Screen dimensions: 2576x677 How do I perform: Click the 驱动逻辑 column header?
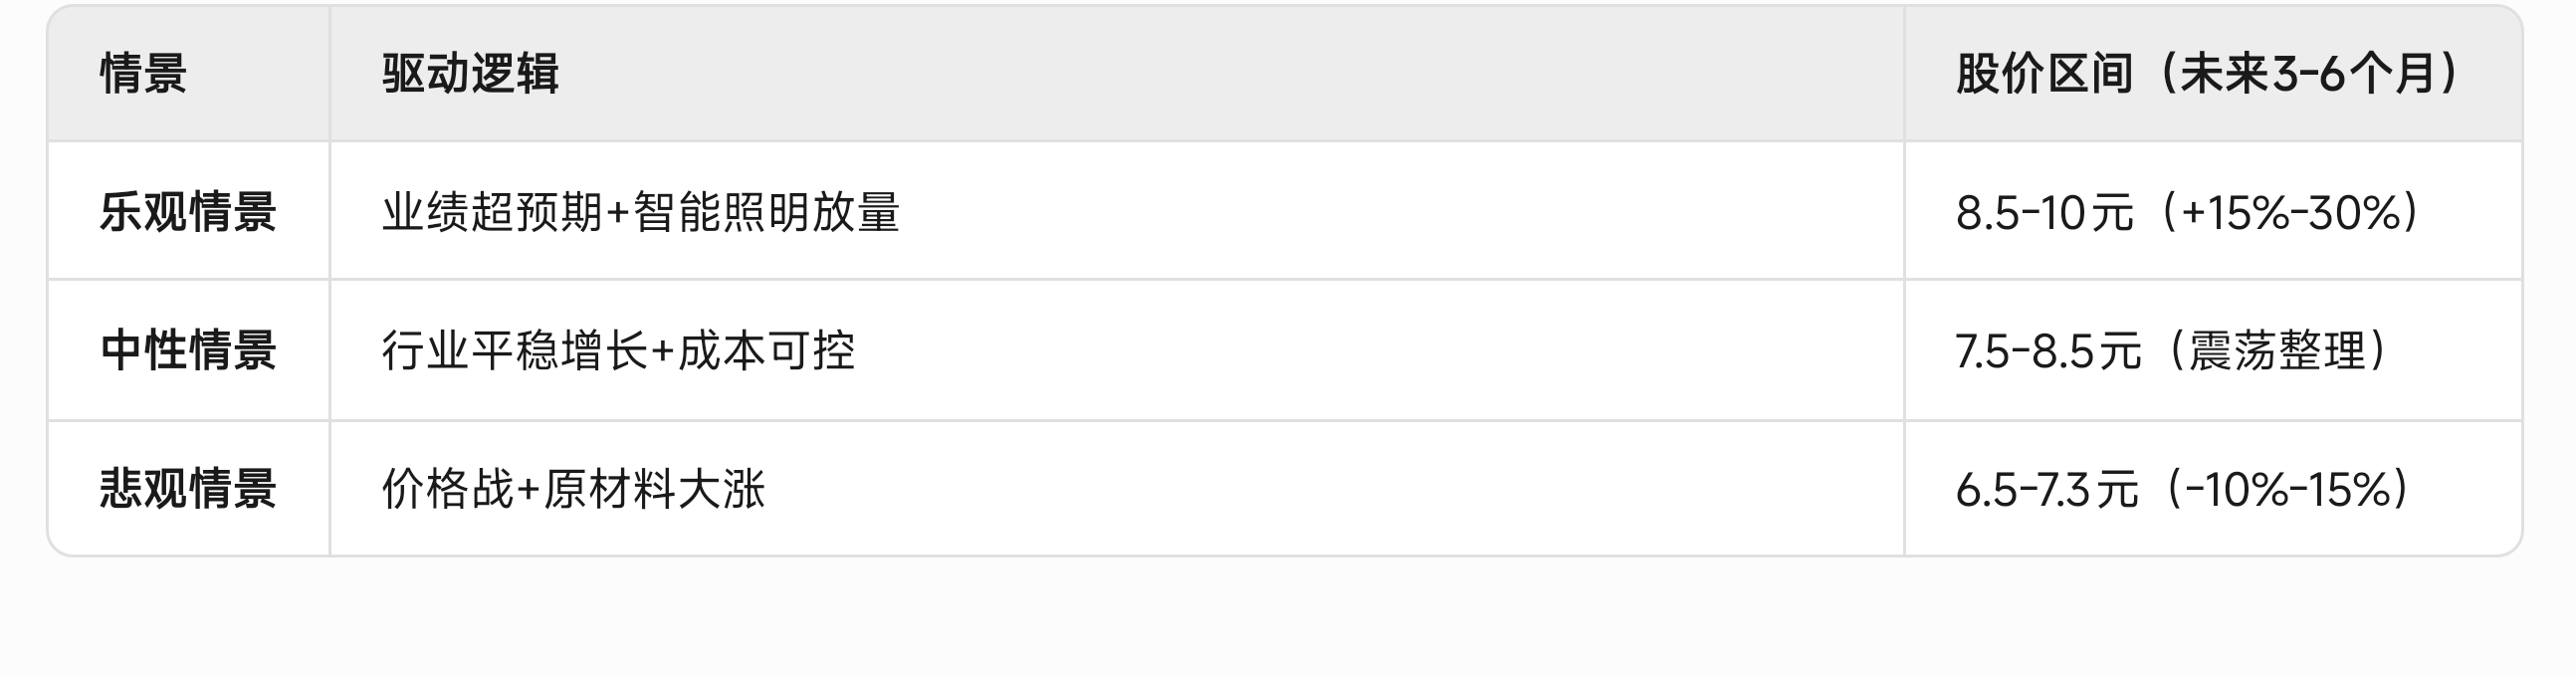click(x=470, y=74)
